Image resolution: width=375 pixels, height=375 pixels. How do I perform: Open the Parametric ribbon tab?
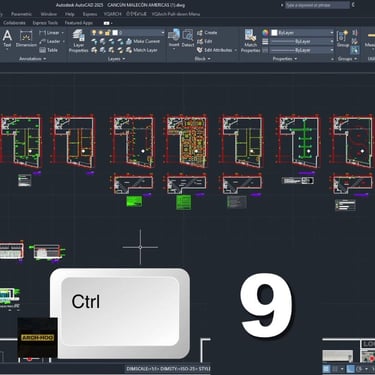point(22,14)
